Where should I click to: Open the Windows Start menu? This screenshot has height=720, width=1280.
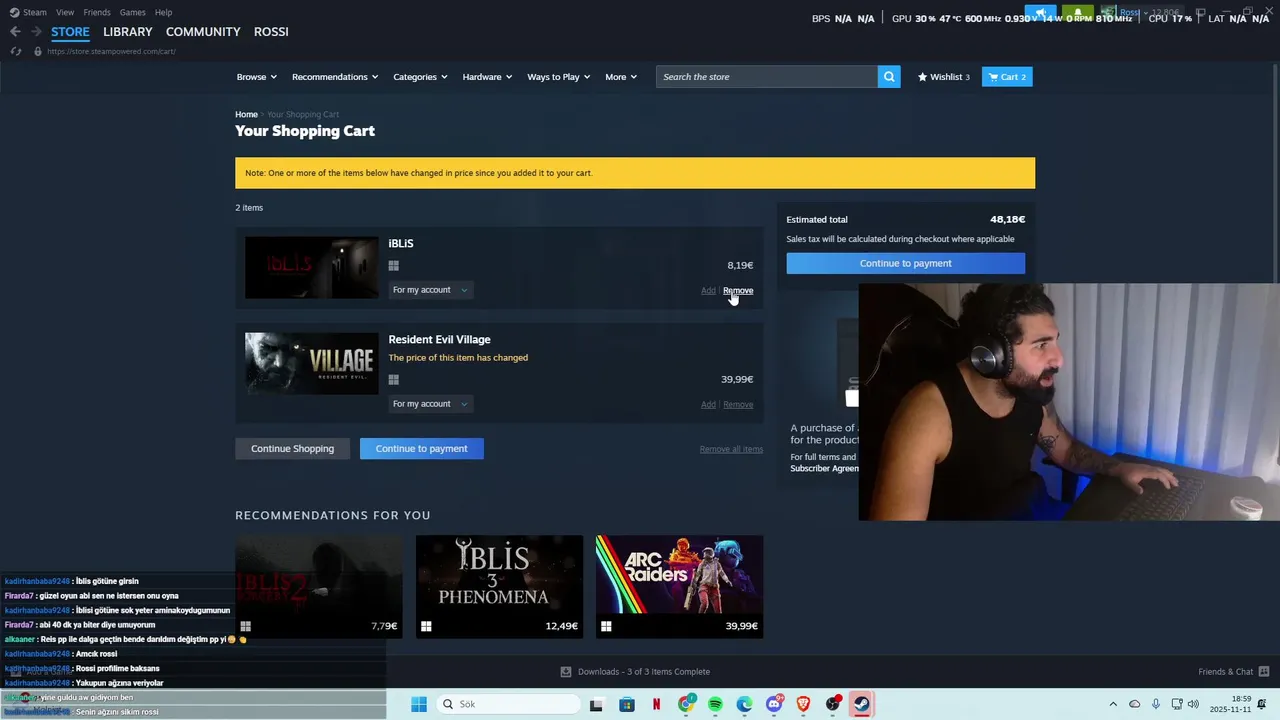point(419,704)
